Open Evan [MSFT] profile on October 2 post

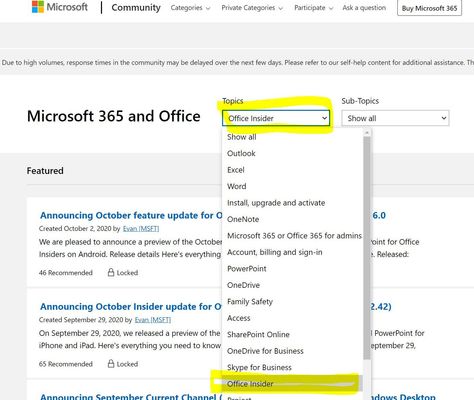(x=141, y=229)
